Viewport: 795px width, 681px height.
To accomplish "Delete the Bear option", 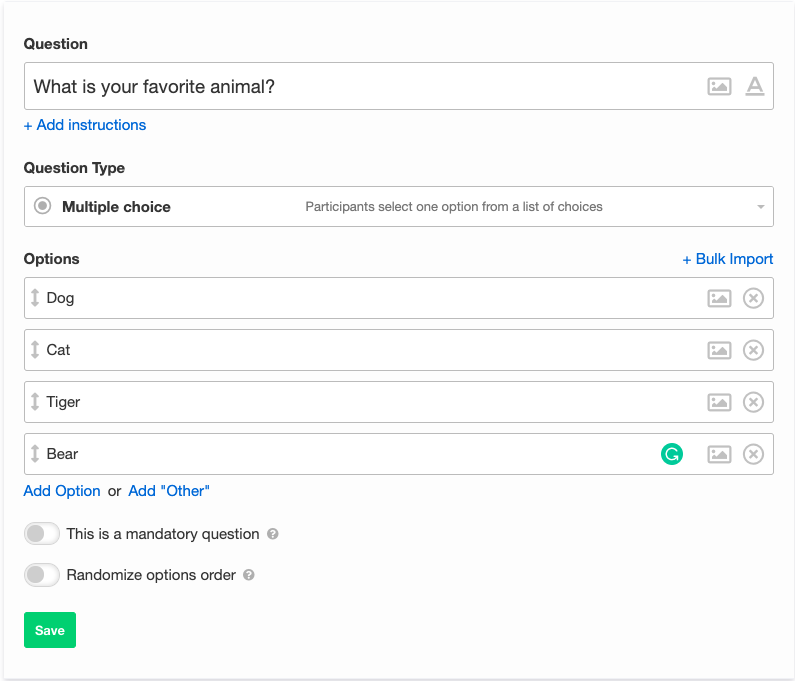I will 753,454.
